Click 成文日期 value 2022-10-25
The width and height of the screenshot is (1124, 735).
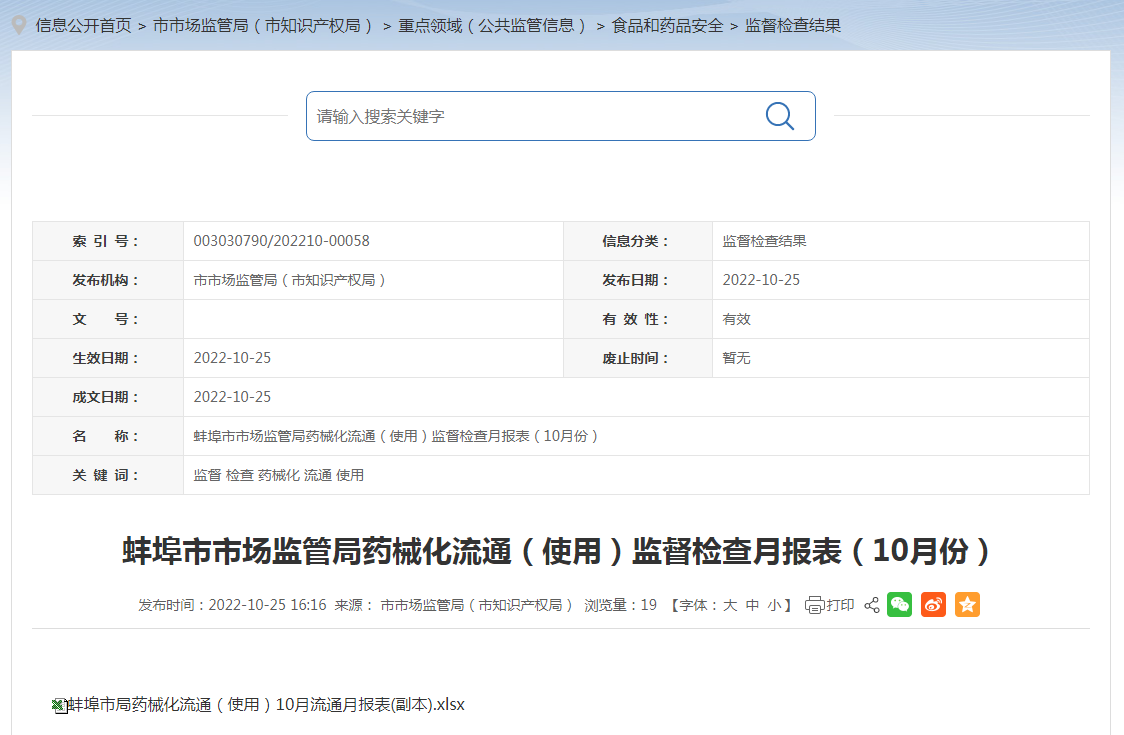coord(232,397)
